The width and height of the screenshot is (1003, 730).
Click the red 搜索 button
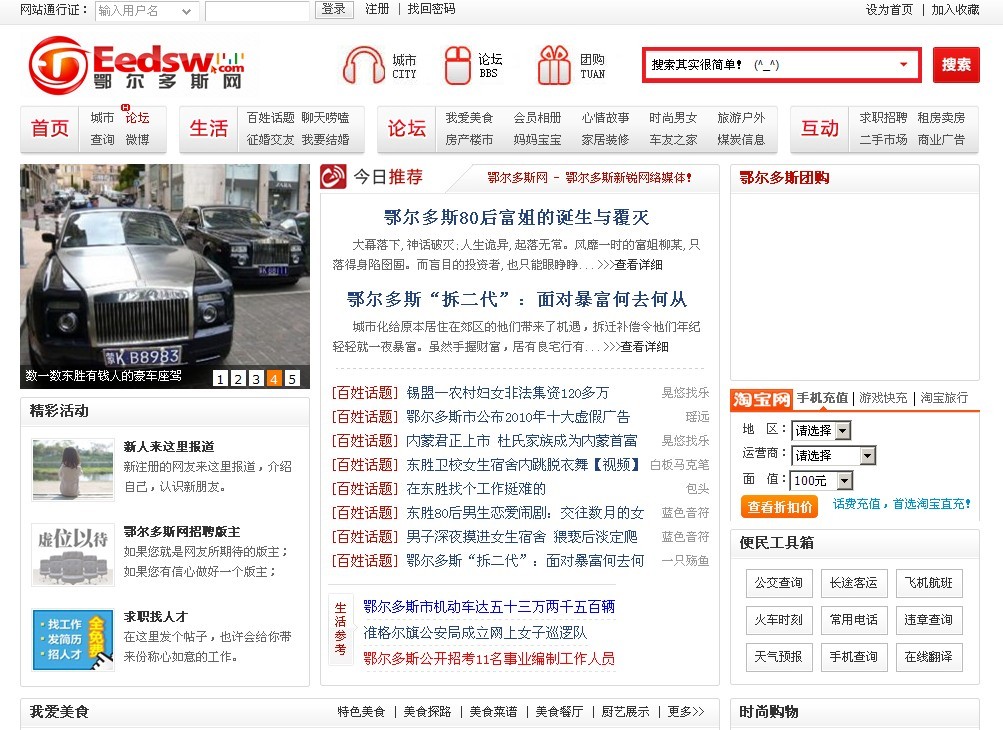point(956,65)
